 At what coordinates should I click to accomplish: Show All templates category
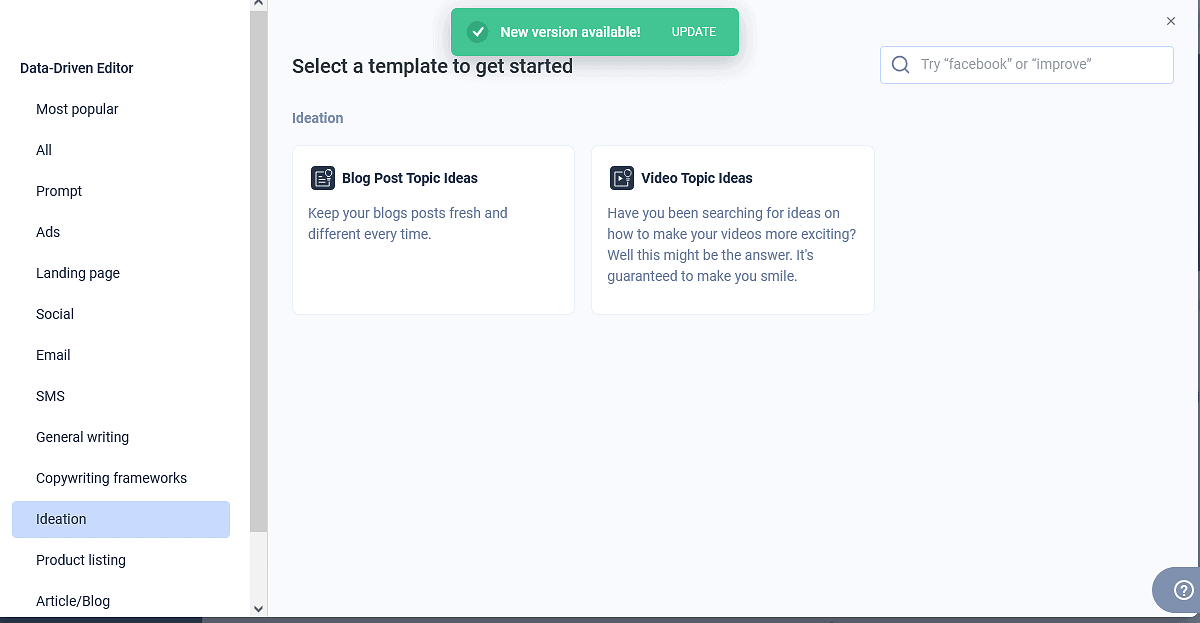pos(44,150)
